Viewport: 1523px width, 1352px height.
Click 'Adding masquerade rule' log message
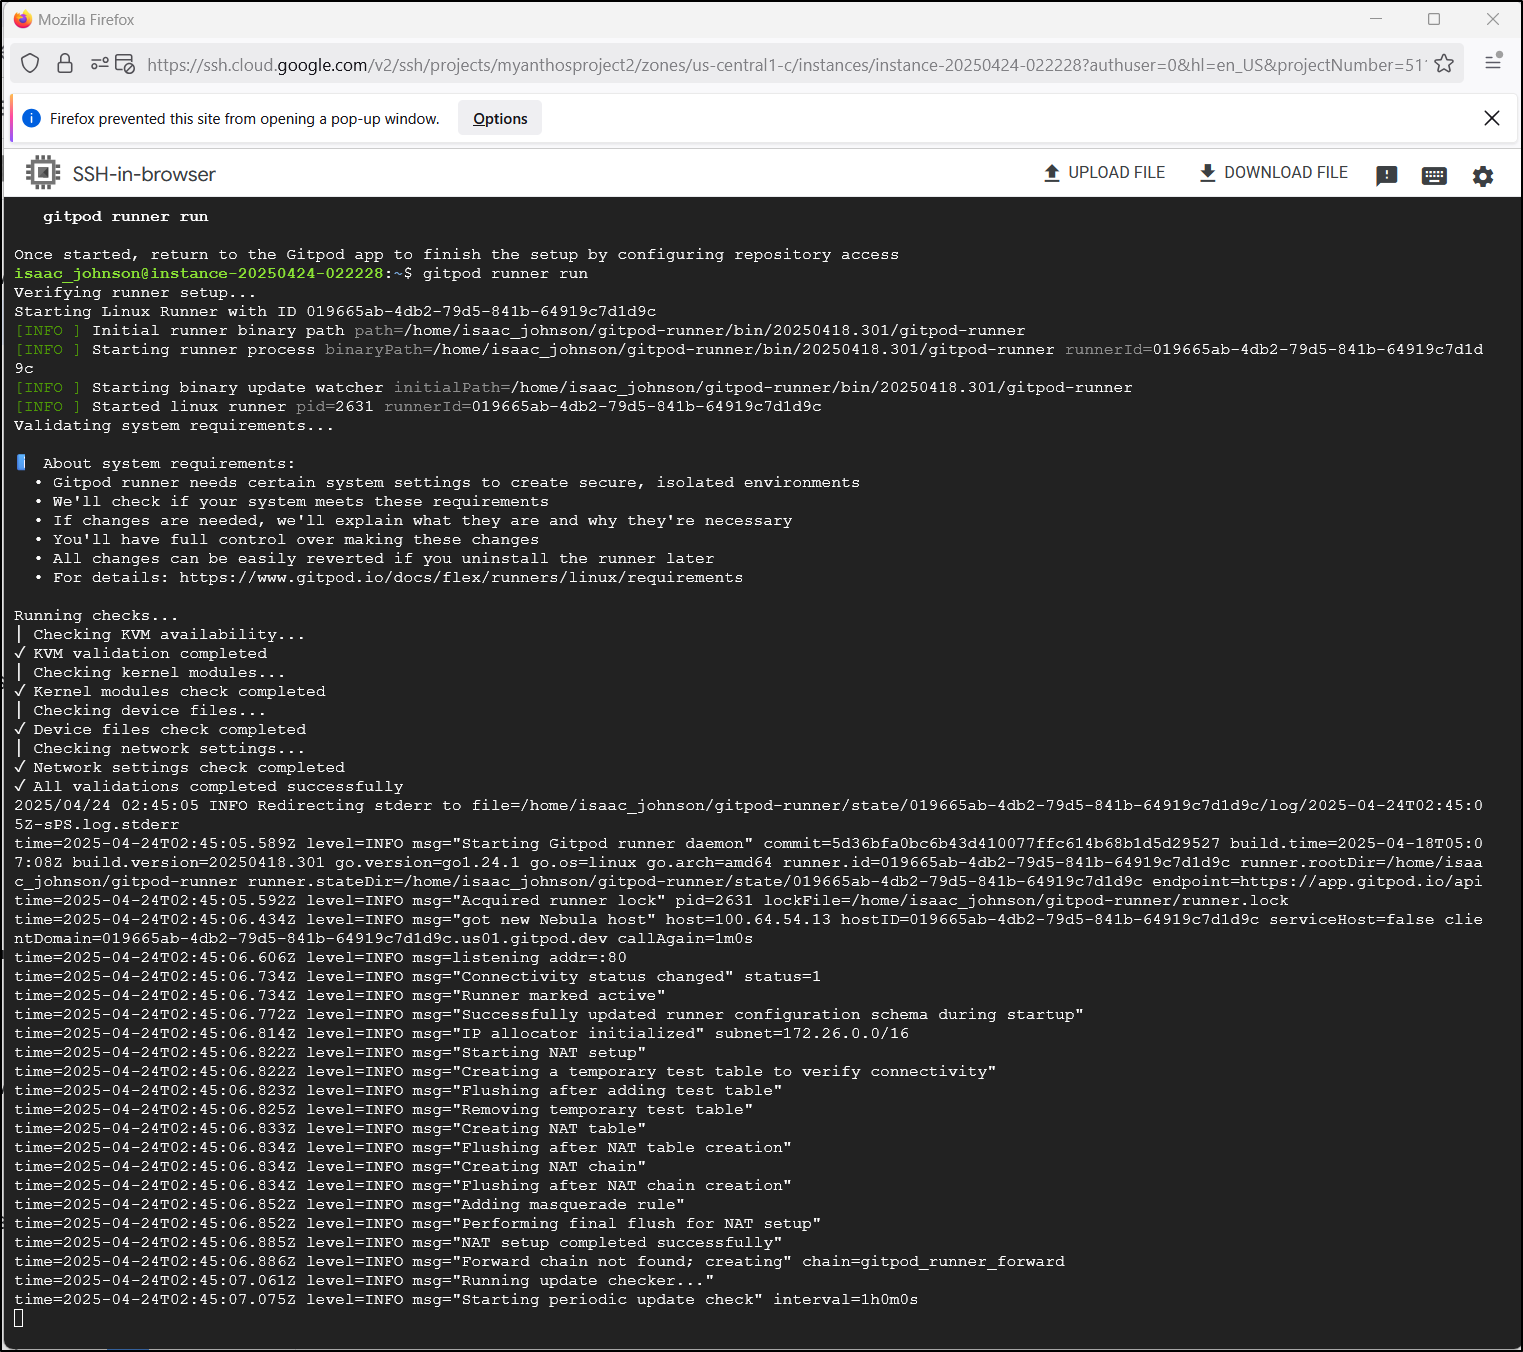coord(569,1204)
